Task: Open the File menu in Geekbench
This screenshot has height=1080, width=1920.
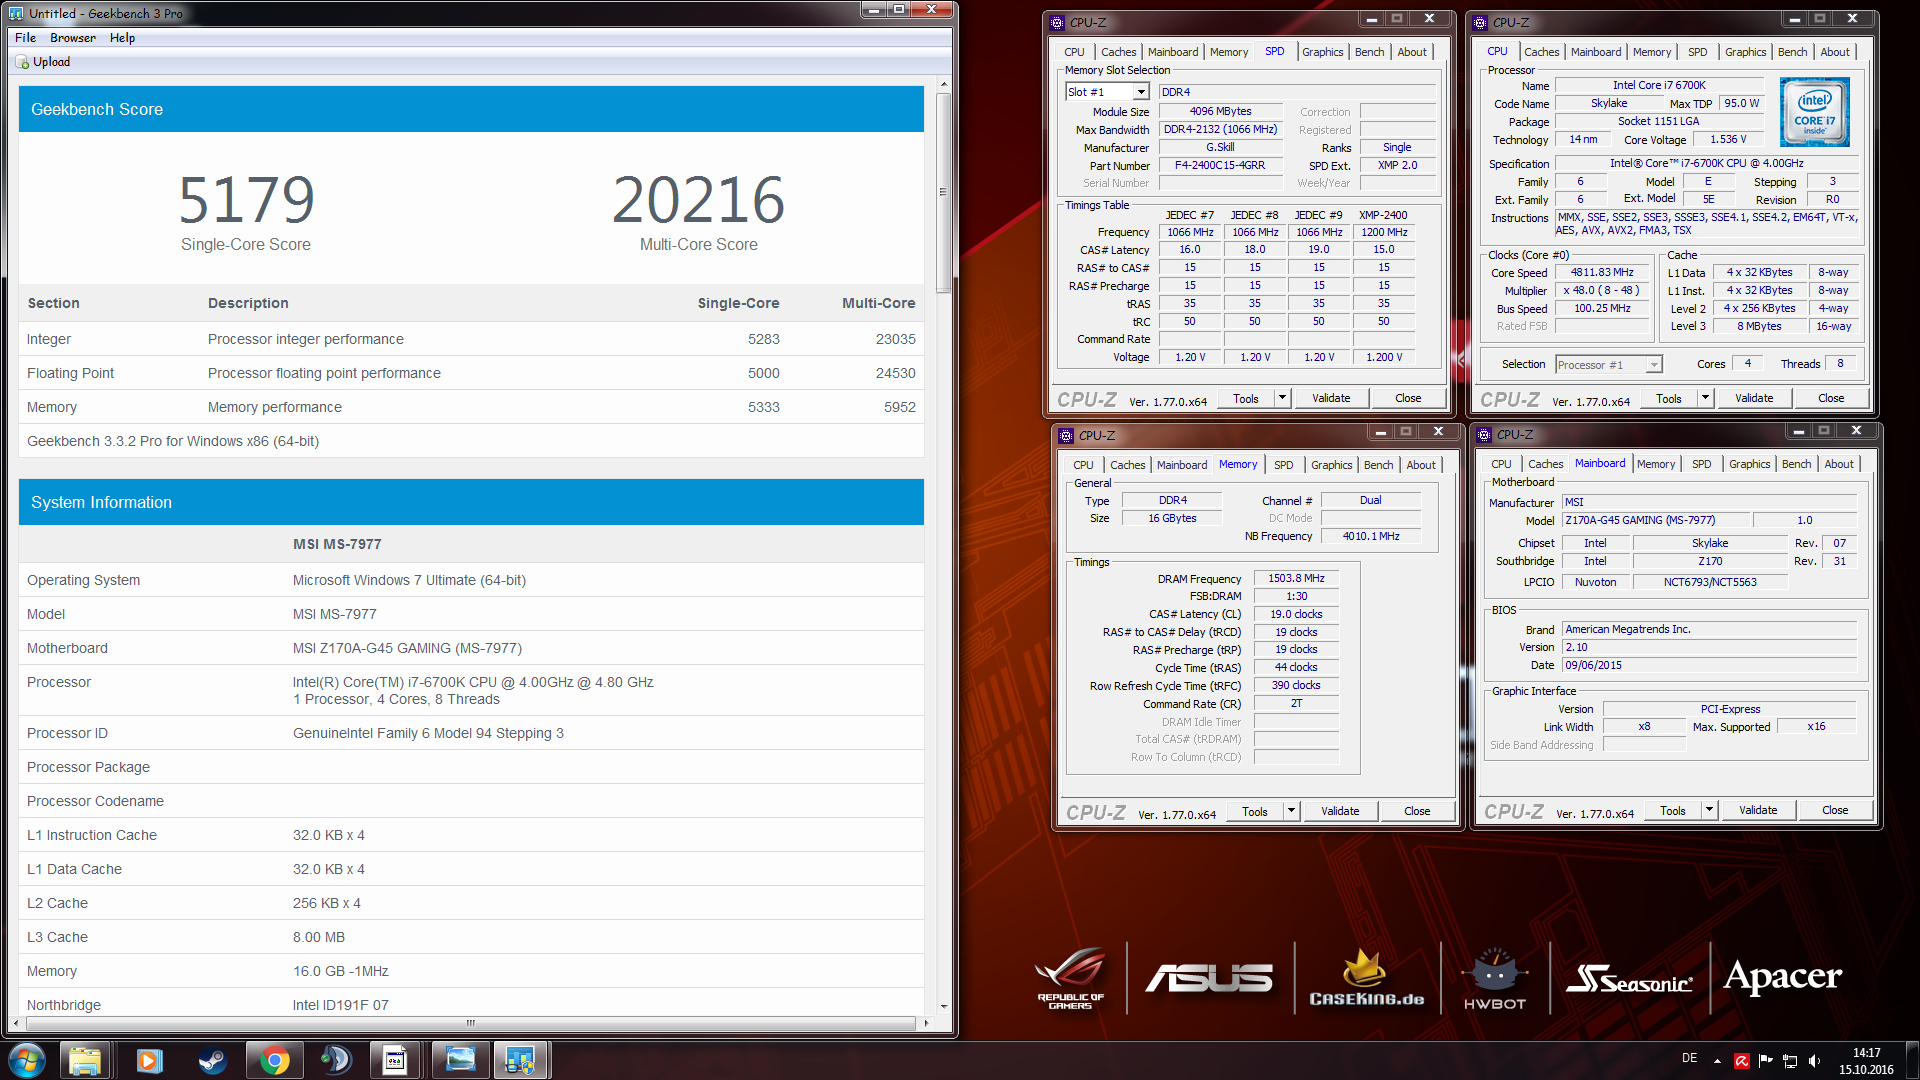Action: tap(25, 38)
